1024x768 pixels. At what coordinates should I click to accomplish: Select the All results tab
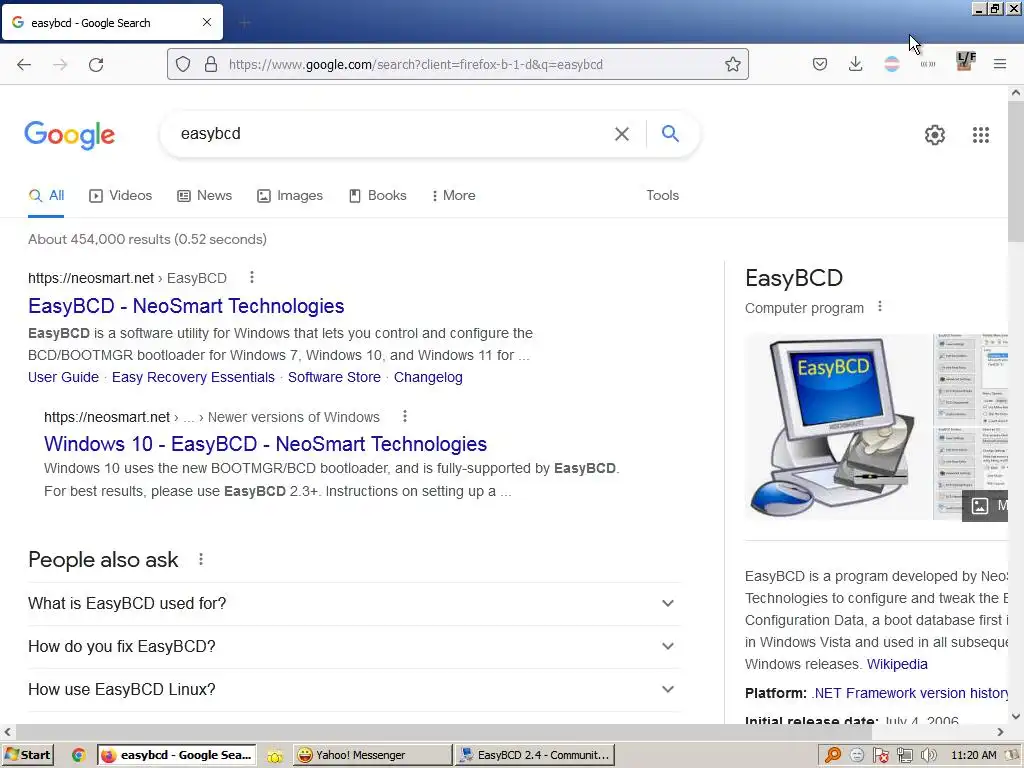46,195
